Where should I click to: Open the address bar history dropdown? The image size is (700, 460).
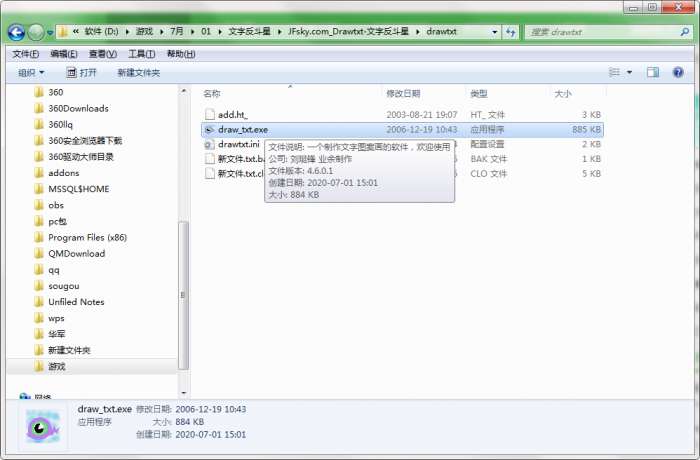494,32
